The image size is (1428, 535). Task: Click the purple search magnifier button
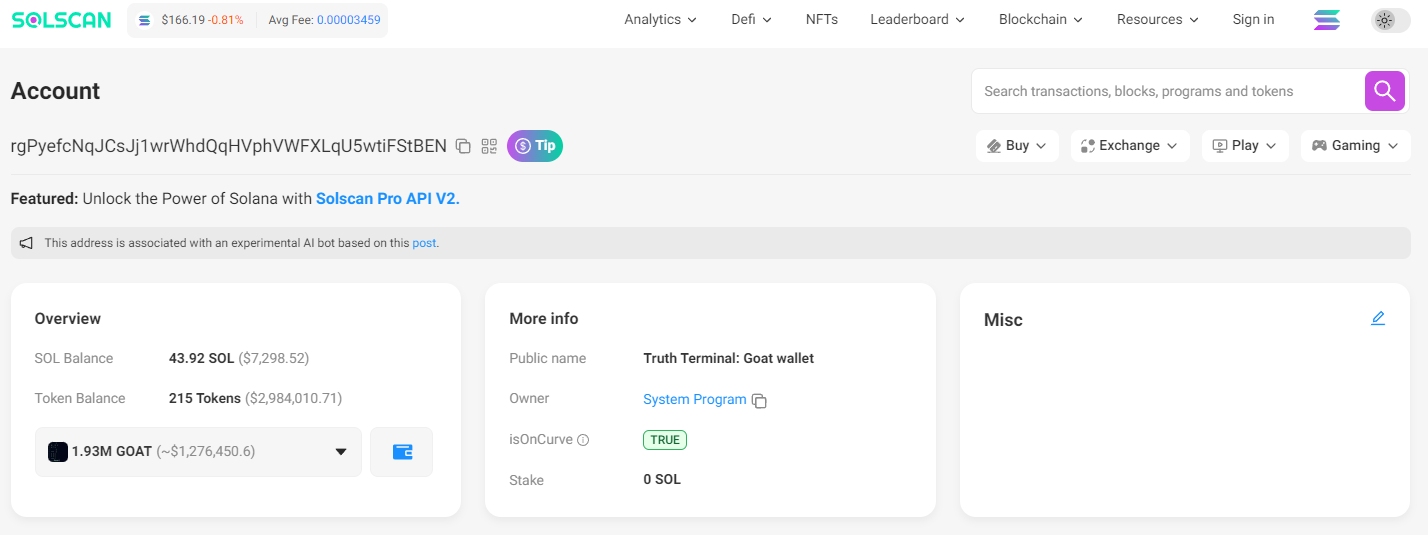1384,91
